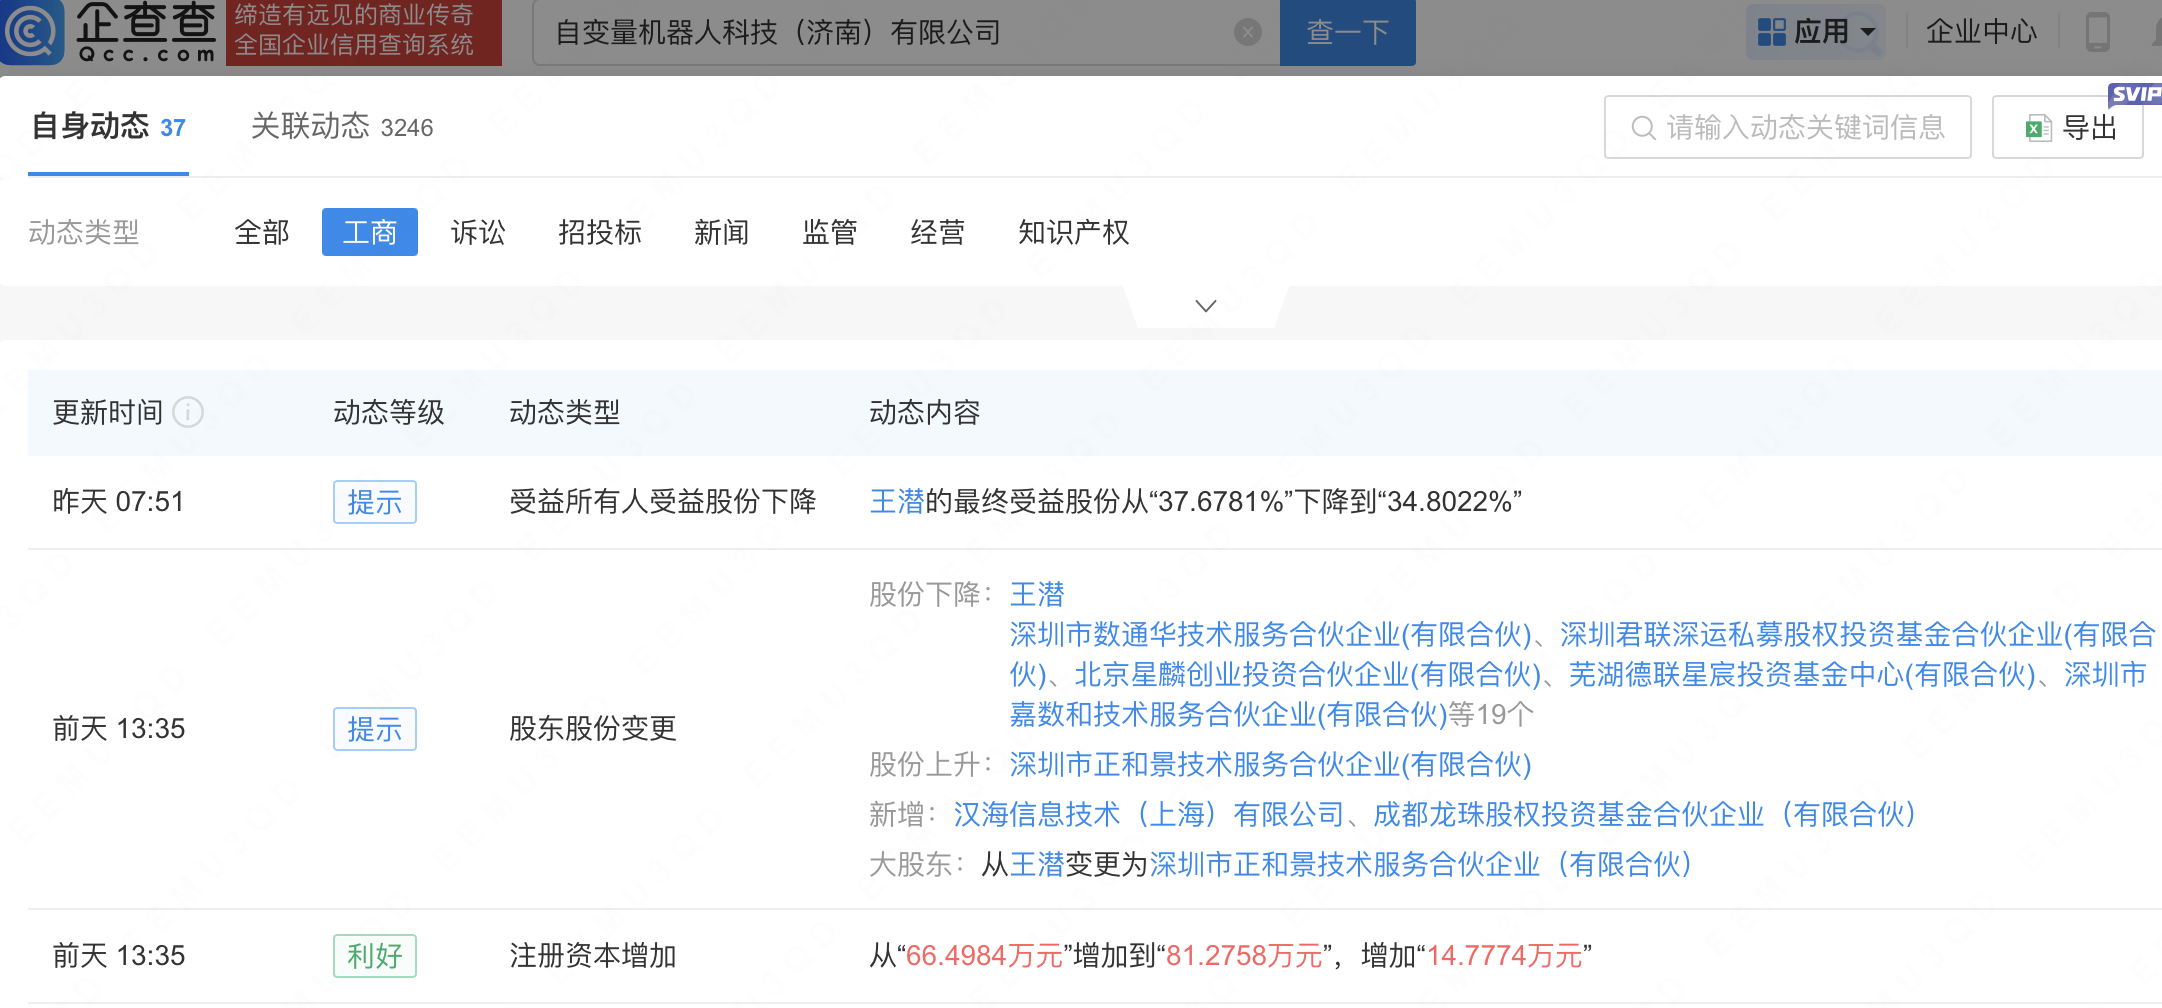Click the info icon beside 更新时间
Screen dimensions: 2162x1008
pos(188,412)
